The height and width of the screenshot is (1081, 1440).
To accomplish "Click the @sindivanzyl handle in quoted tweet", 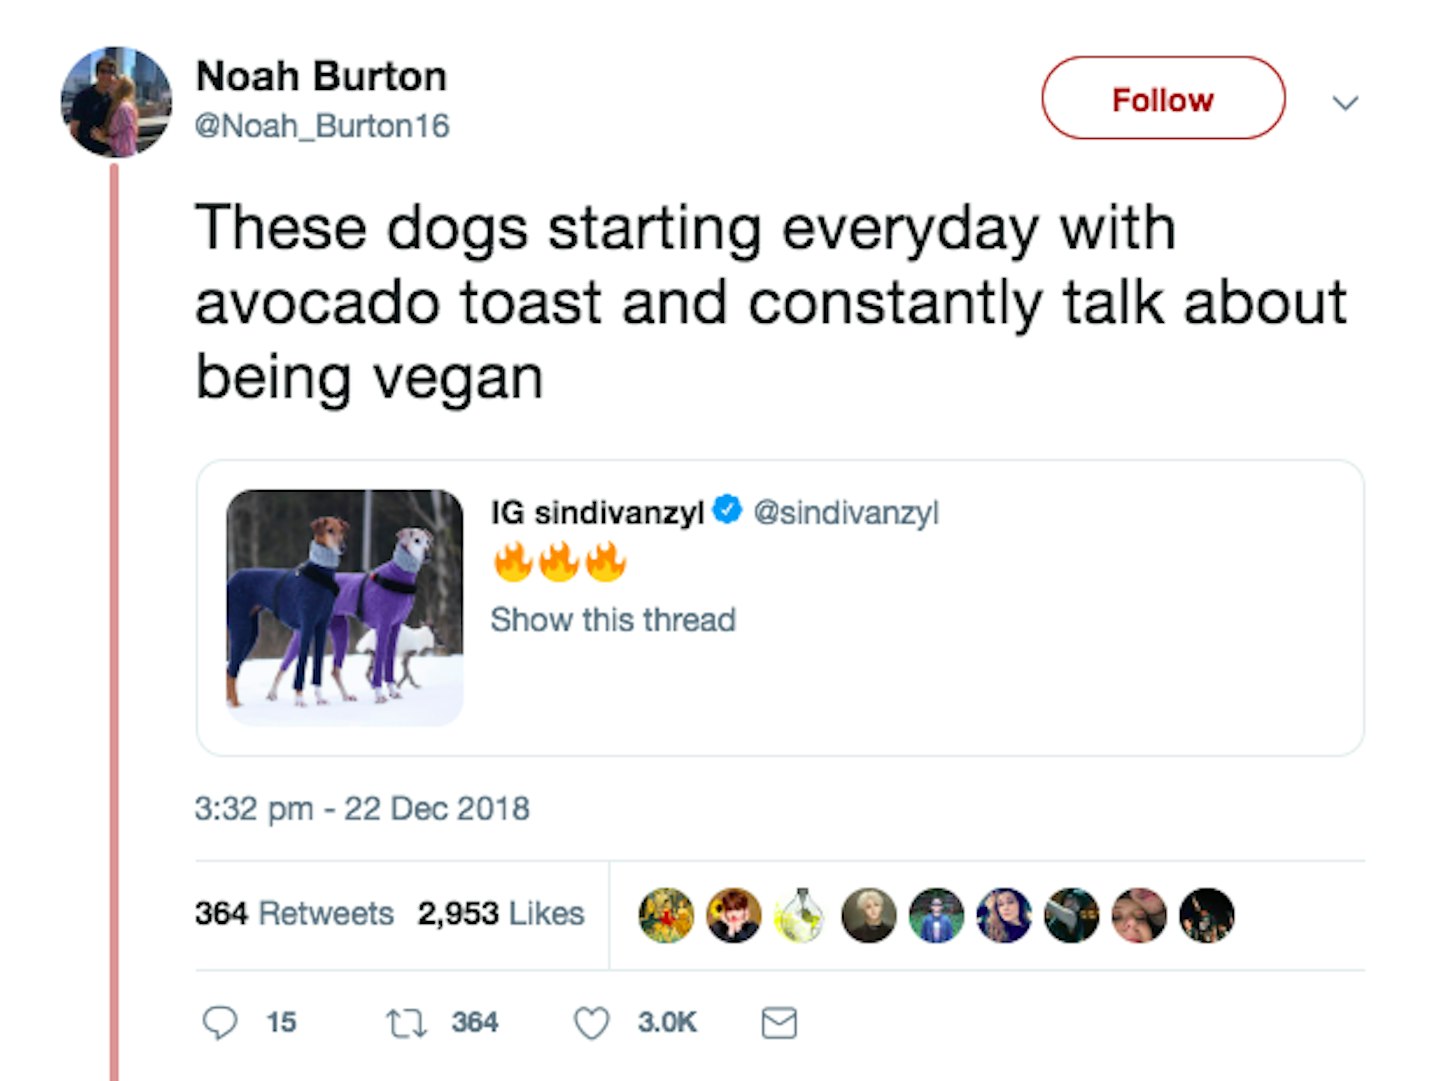I will pyautogui.click(x=846, y=512).
